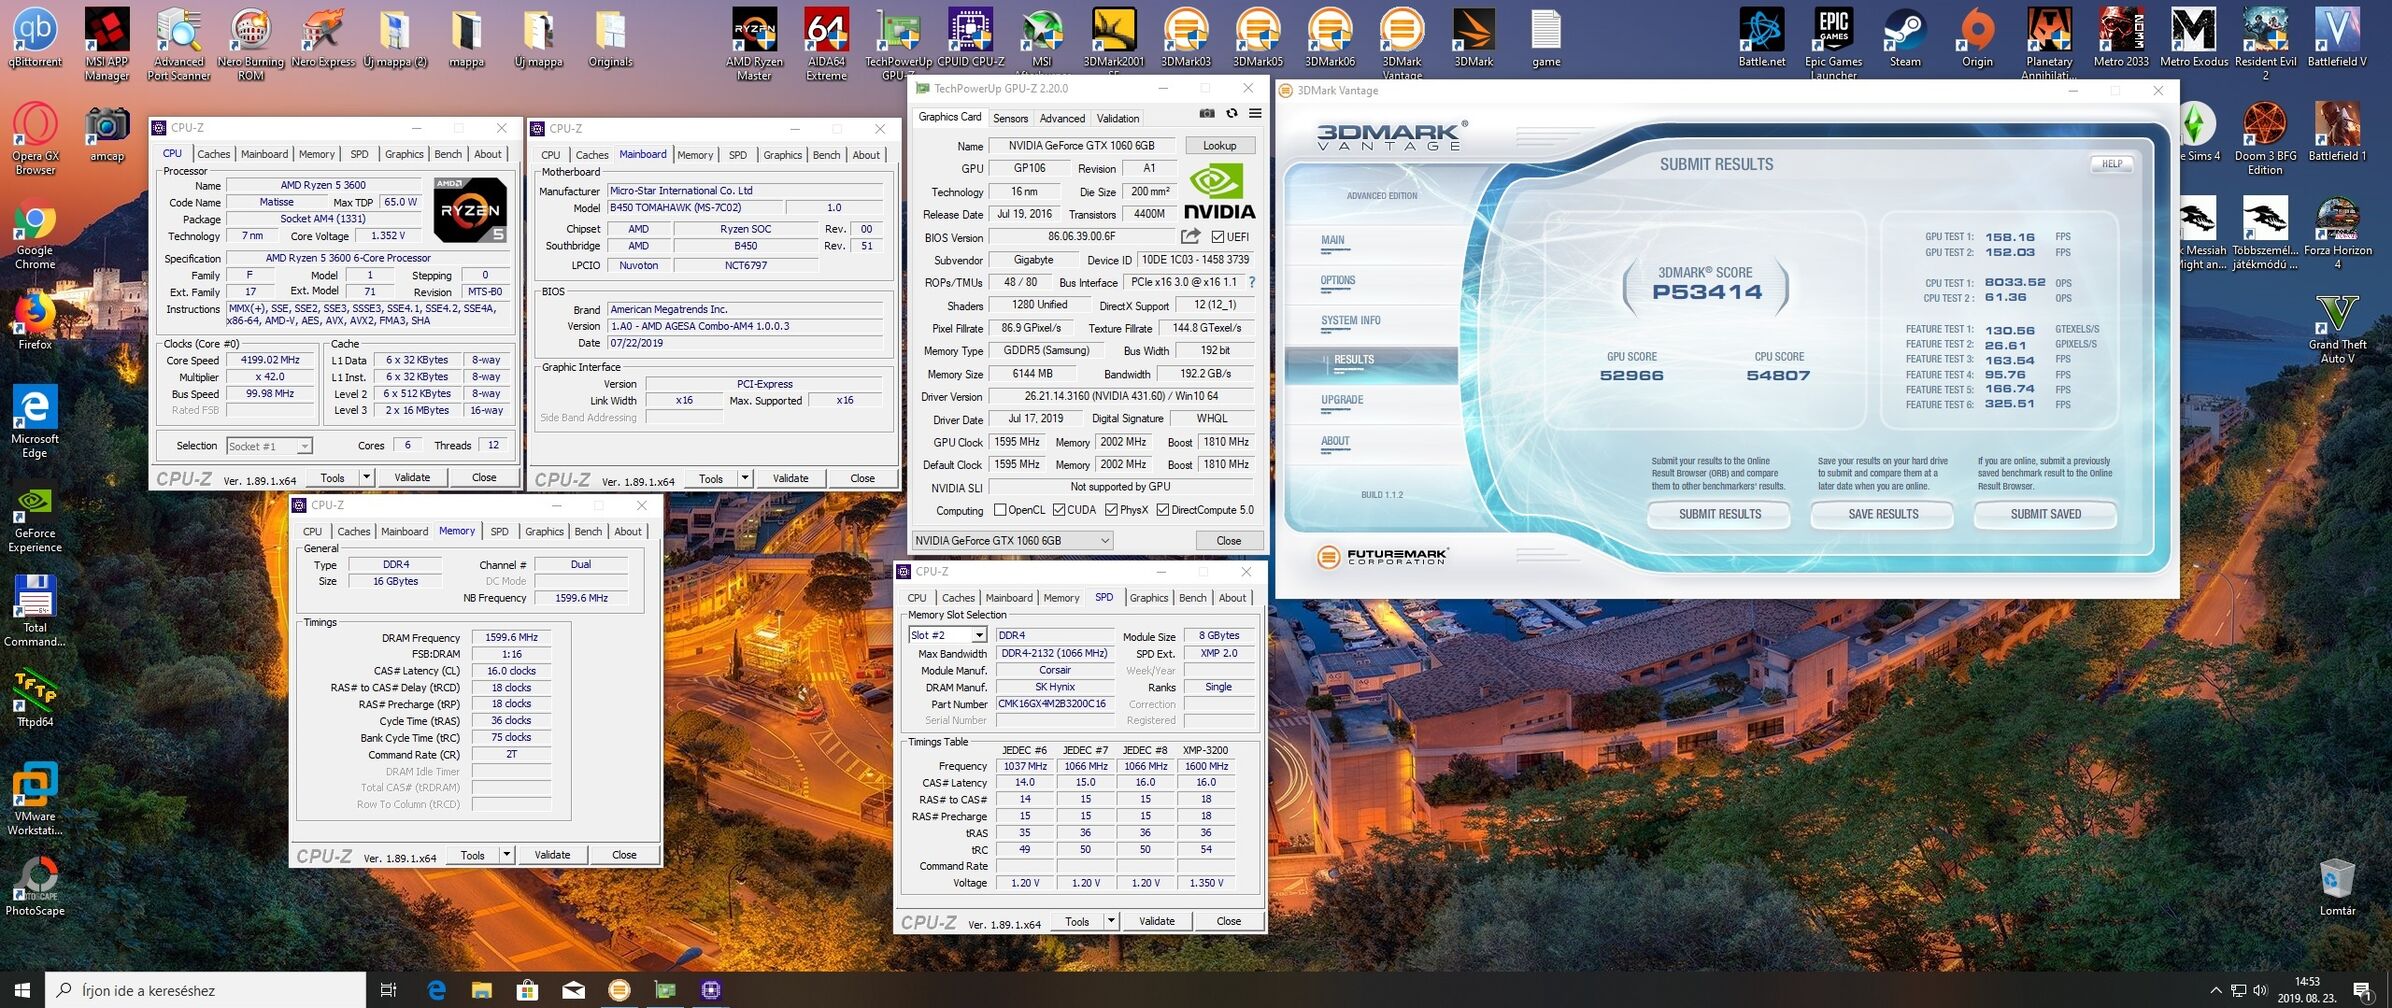The image size is (2392, 1008).
Task: Select the Metro Exodus desktop icon
Action: (2193, 38)
